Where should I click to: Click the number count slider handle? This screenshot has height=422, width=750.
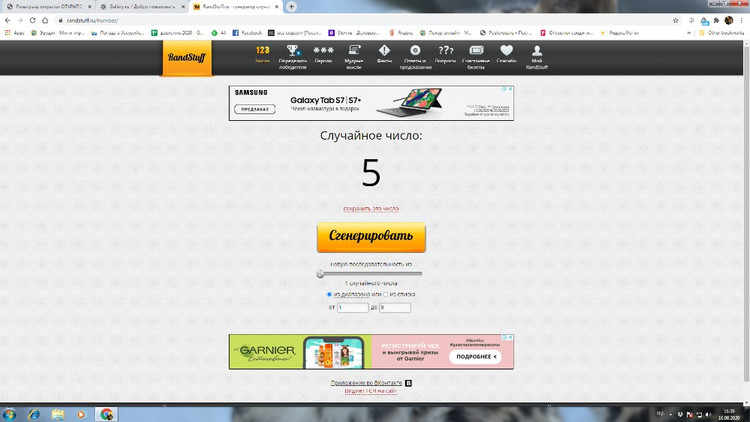[320, 273]
